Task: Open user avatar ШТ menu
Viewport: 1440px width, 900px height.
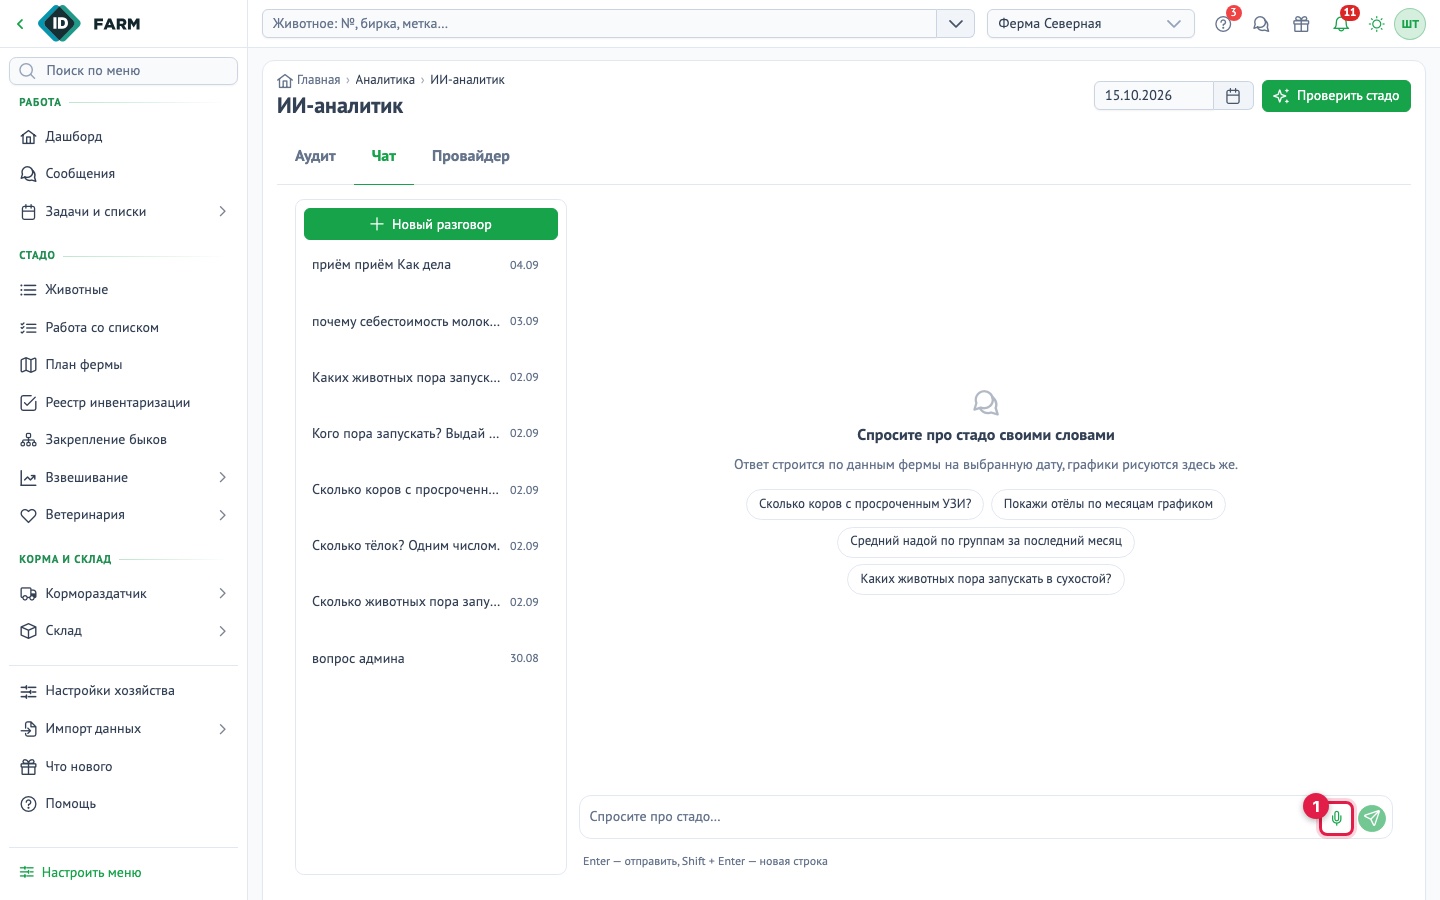Action: pyautogui.click(x=1410, y=24)
